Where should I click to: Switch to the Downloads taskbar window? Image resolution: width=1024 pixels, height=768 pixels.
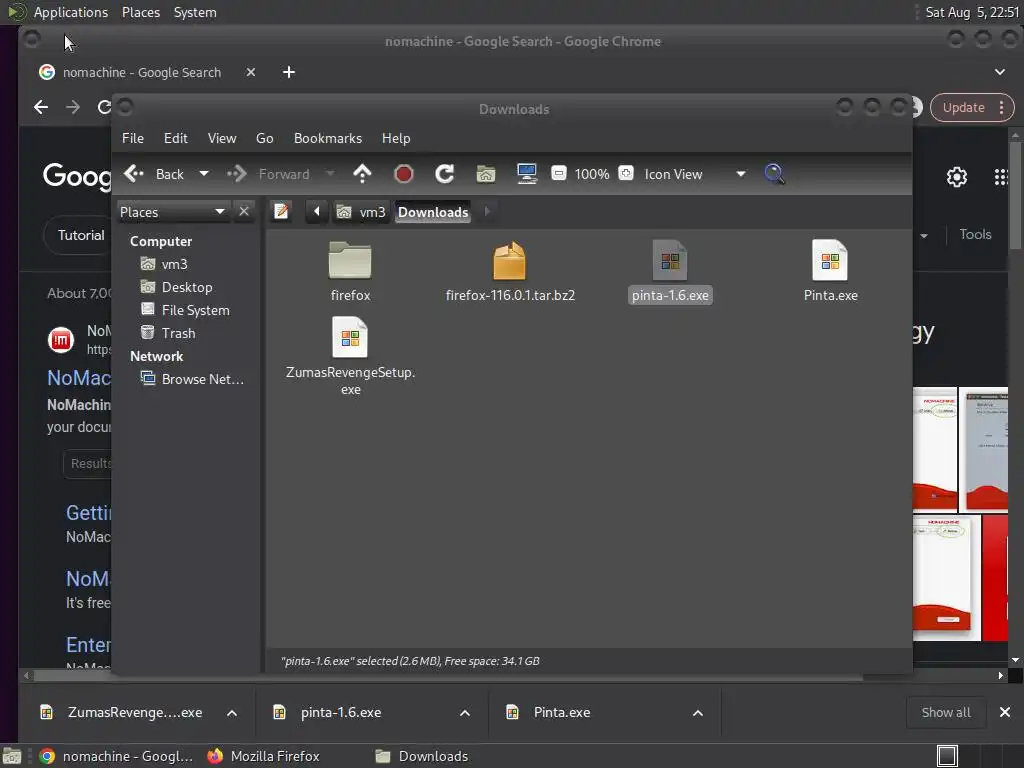click(x=423, y=756)
